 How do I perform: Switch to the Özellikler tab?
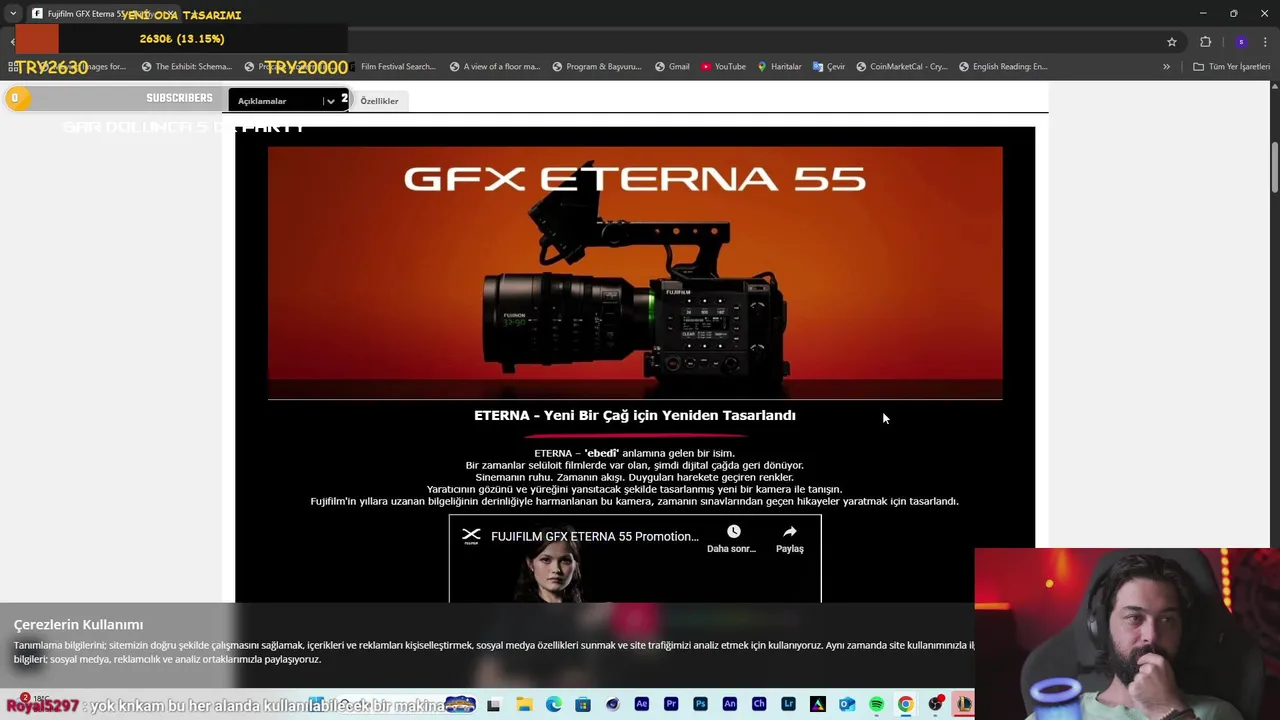pyautogui.click(x=379, y=101)
